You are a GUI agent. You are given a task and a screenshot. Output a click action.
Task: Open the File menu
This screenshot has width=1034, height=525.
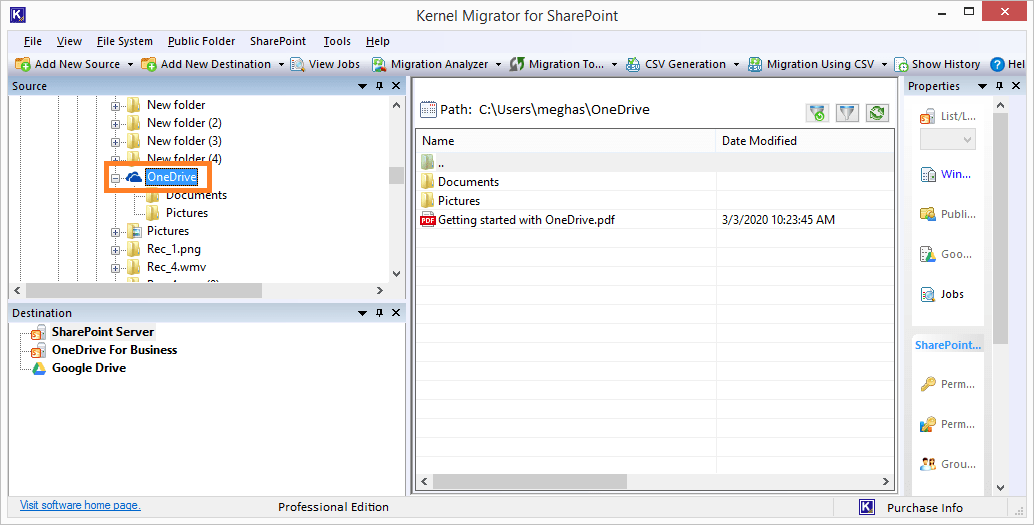32,41
